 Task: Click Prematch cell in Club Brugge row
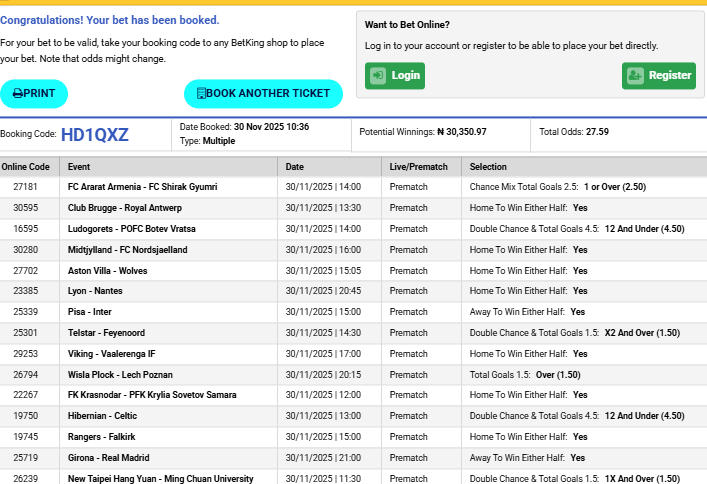coord(409,208)
